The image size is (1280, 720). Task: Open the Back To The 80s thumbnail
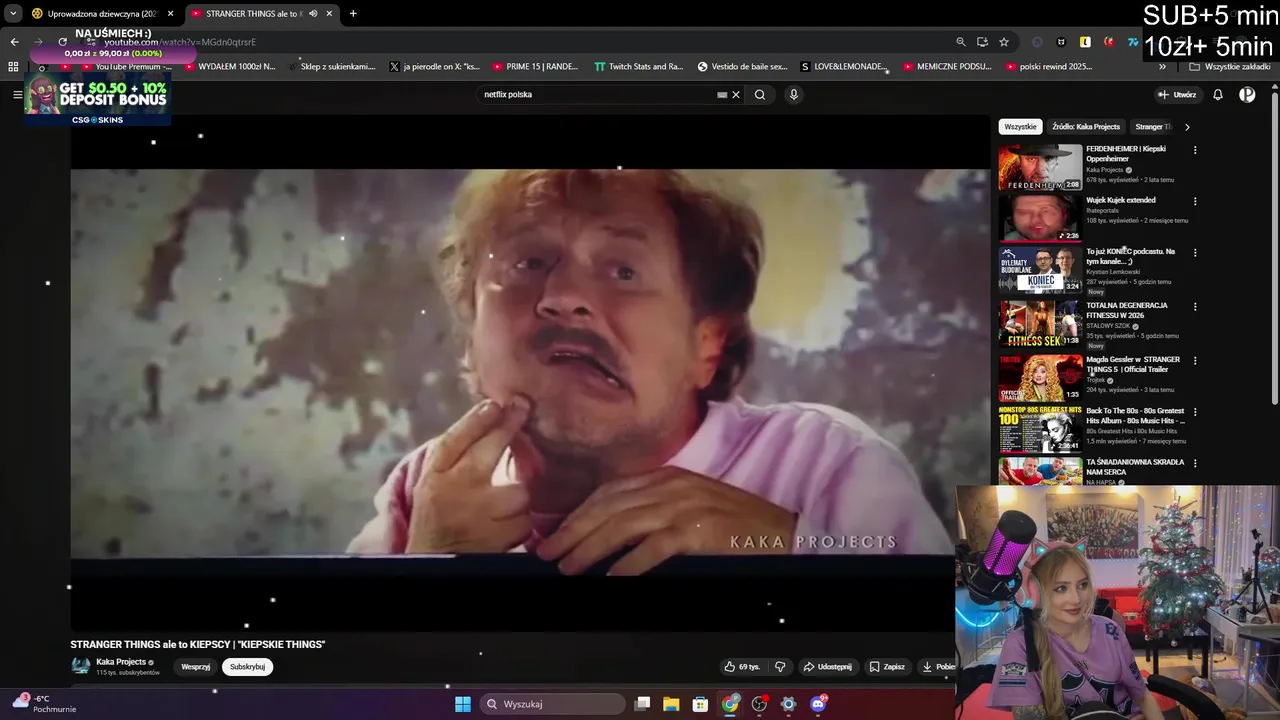pos(1040,429)
